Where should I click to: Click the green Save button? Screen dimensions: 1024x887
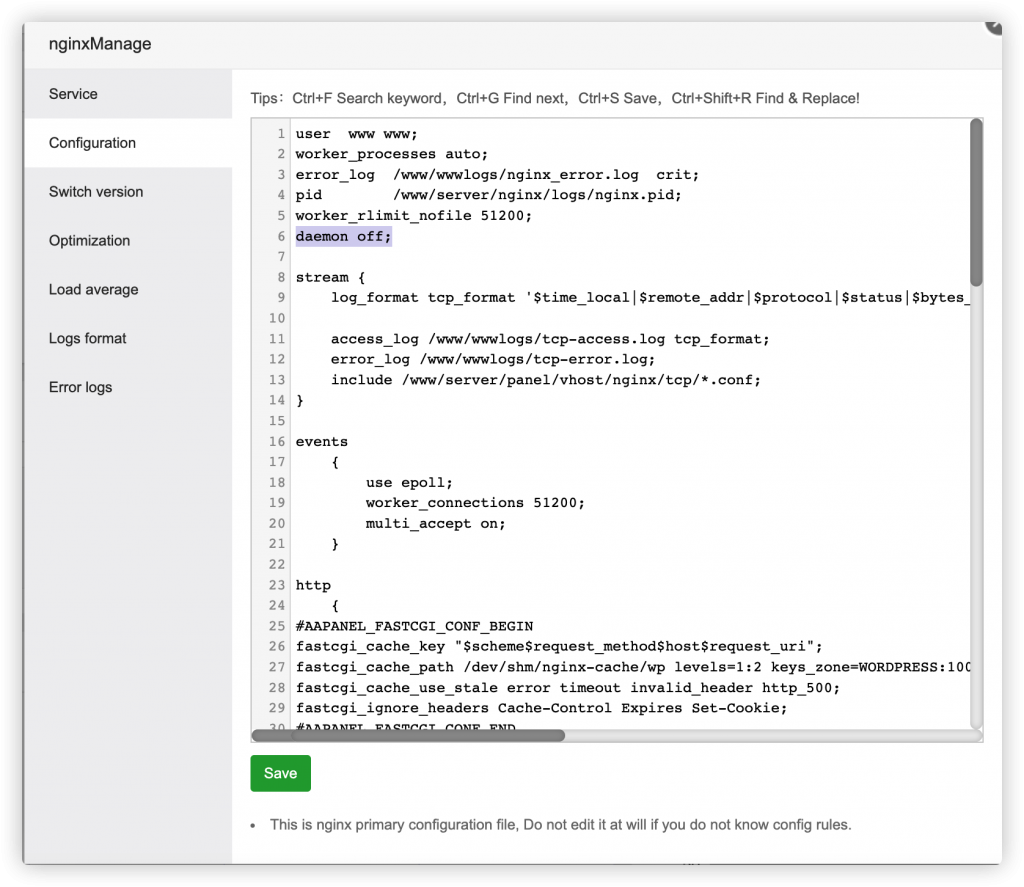pos(280,773)
